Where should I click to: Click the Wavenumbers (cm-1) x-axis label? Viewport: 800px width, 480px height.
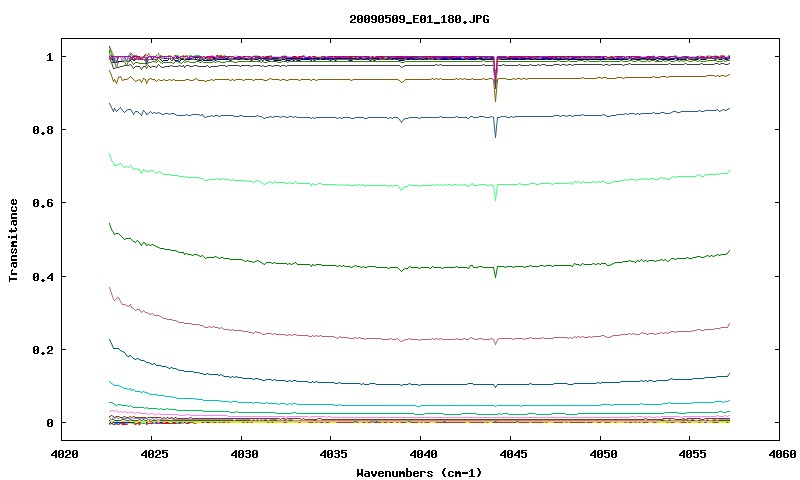pyautogui.click(x=419, y=473)
